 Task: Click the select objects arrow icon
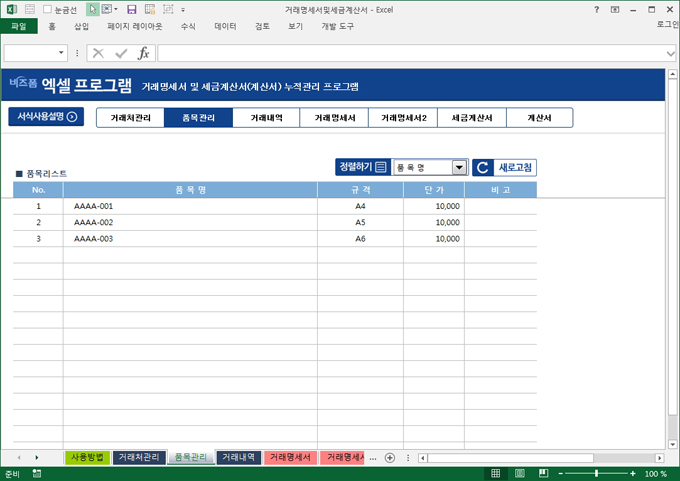93,9
